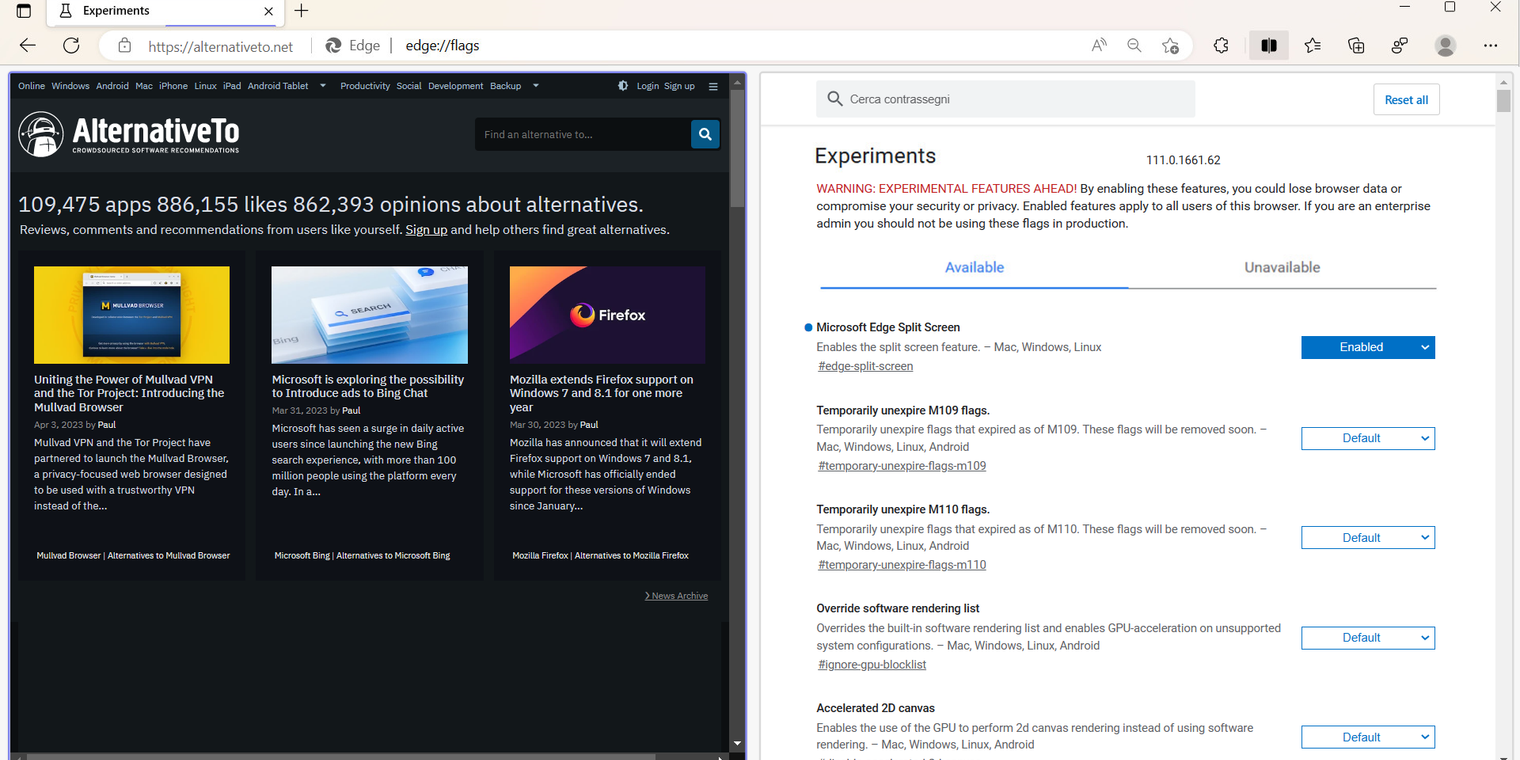Click the AlternativeTo blue search button
This screenshot has width=1520, height=760.
click(705, 134)
